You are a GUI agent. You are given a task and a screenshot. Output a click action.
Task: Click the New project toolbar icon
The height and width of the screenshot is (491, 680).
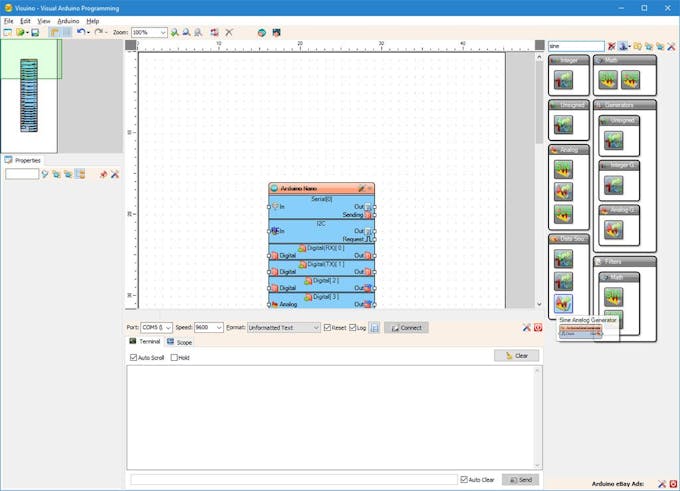(7, 33)
